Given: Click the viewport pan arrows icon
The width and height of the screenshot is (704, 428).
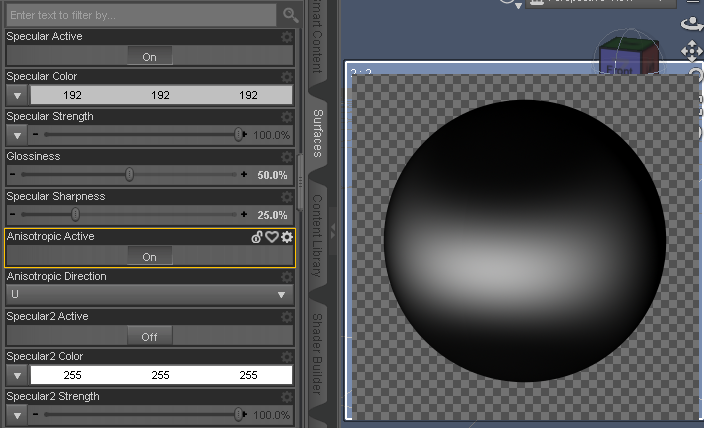Looking at the screenshot, I should point(692,51).
